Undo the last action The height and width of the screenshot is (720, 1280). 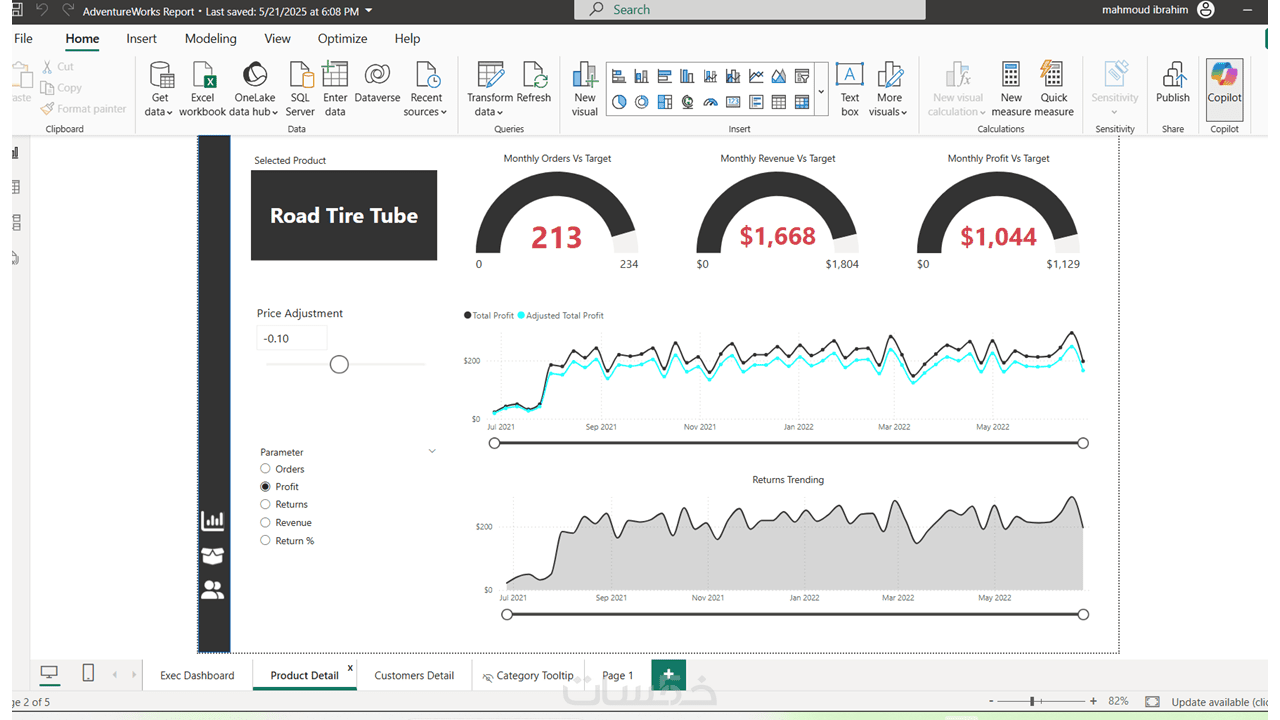[42, 10]
